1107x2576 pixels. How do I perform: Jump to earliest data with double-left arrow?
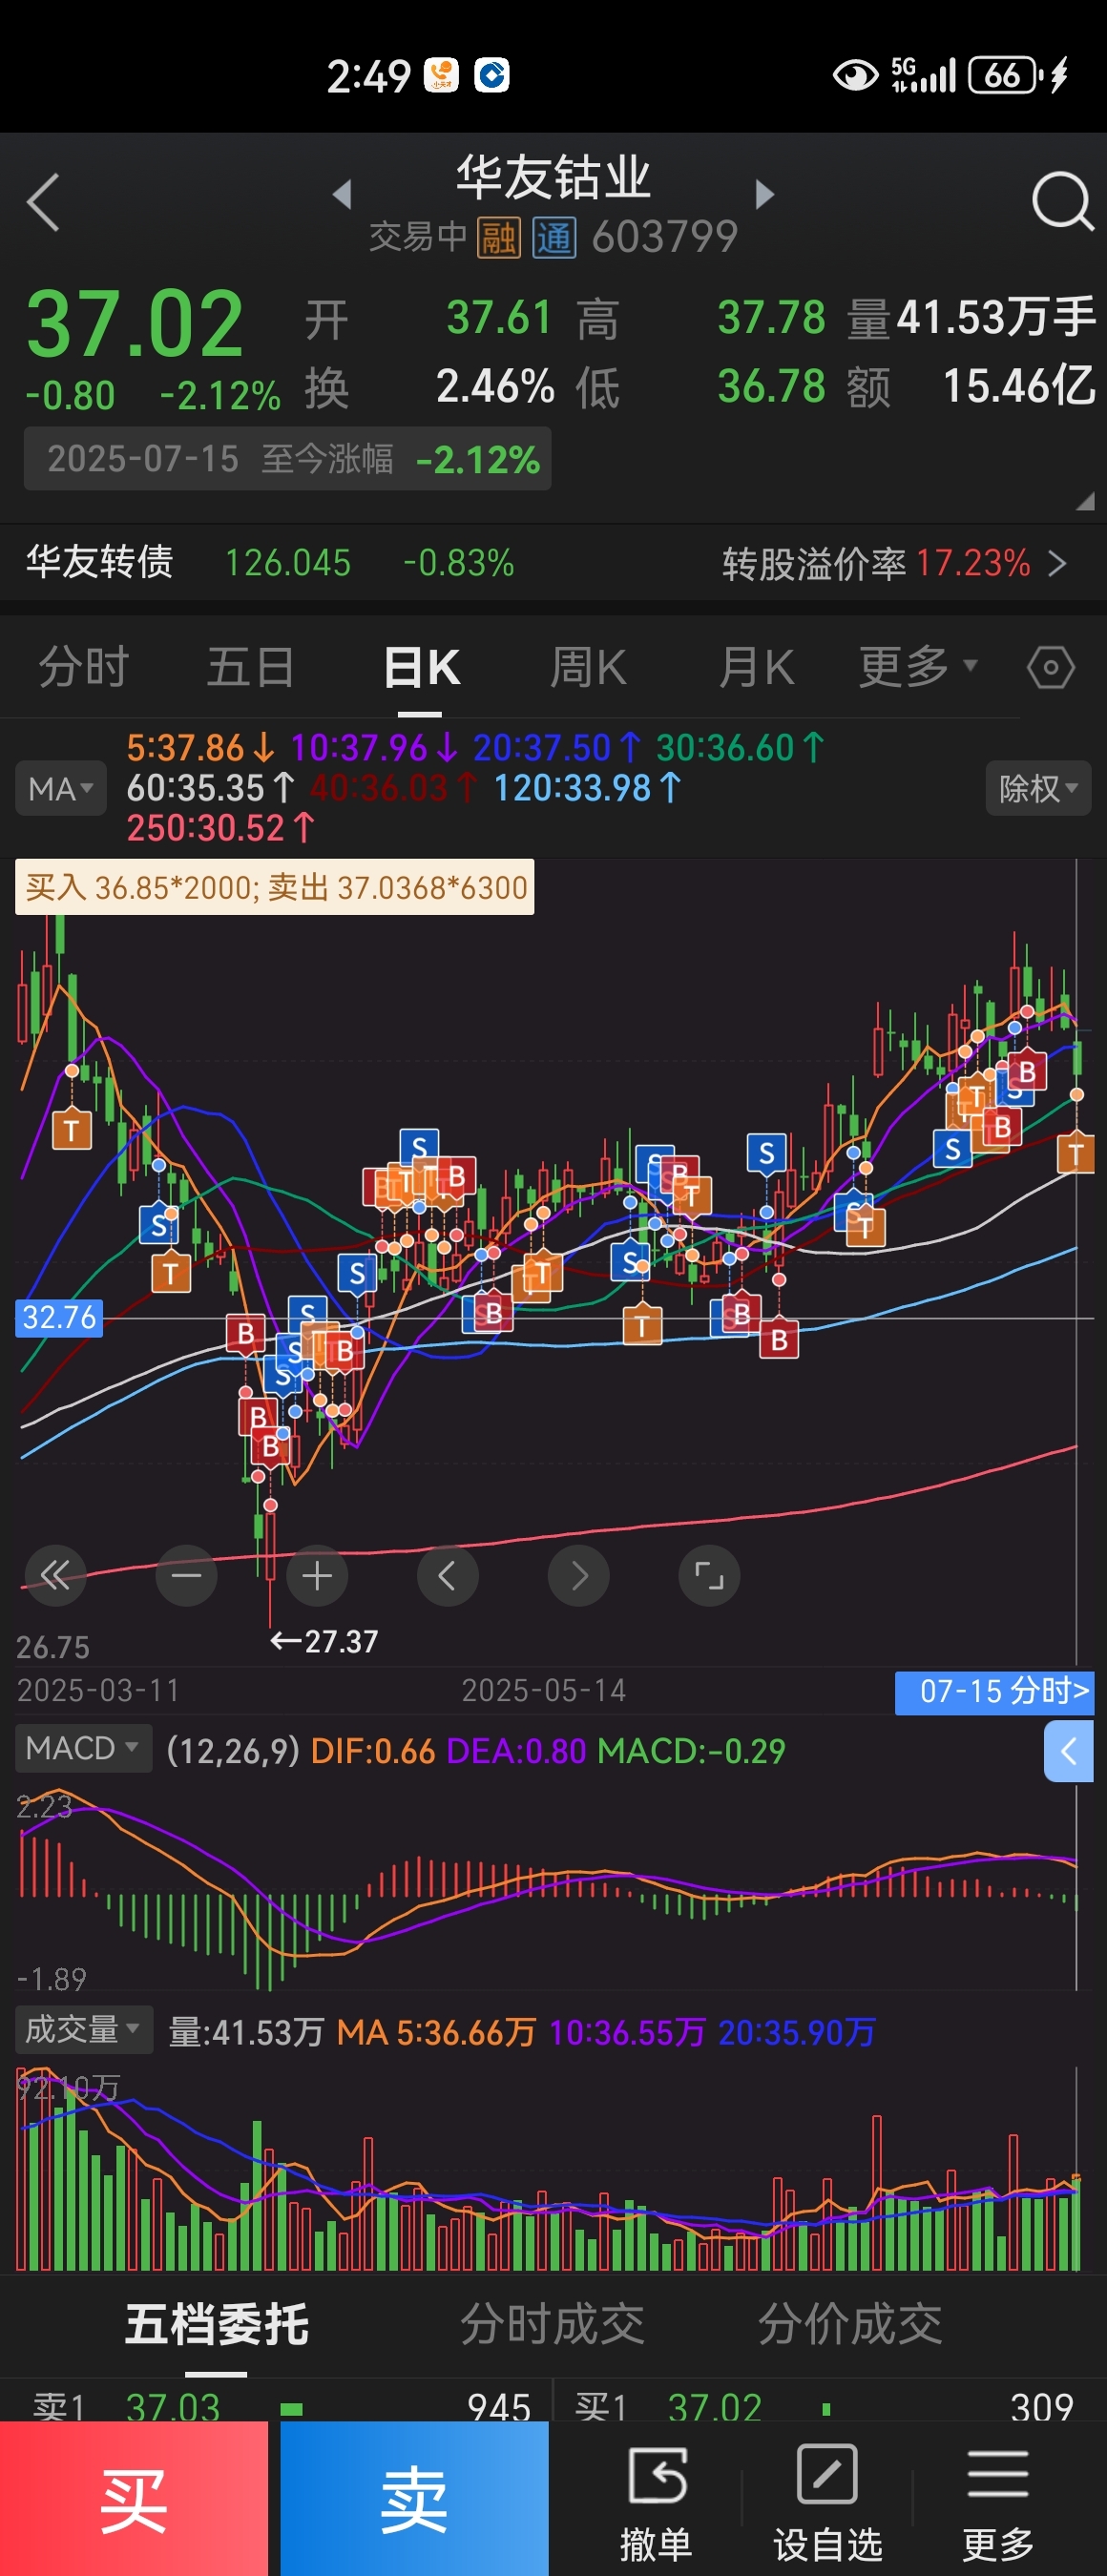point(55,1576)
